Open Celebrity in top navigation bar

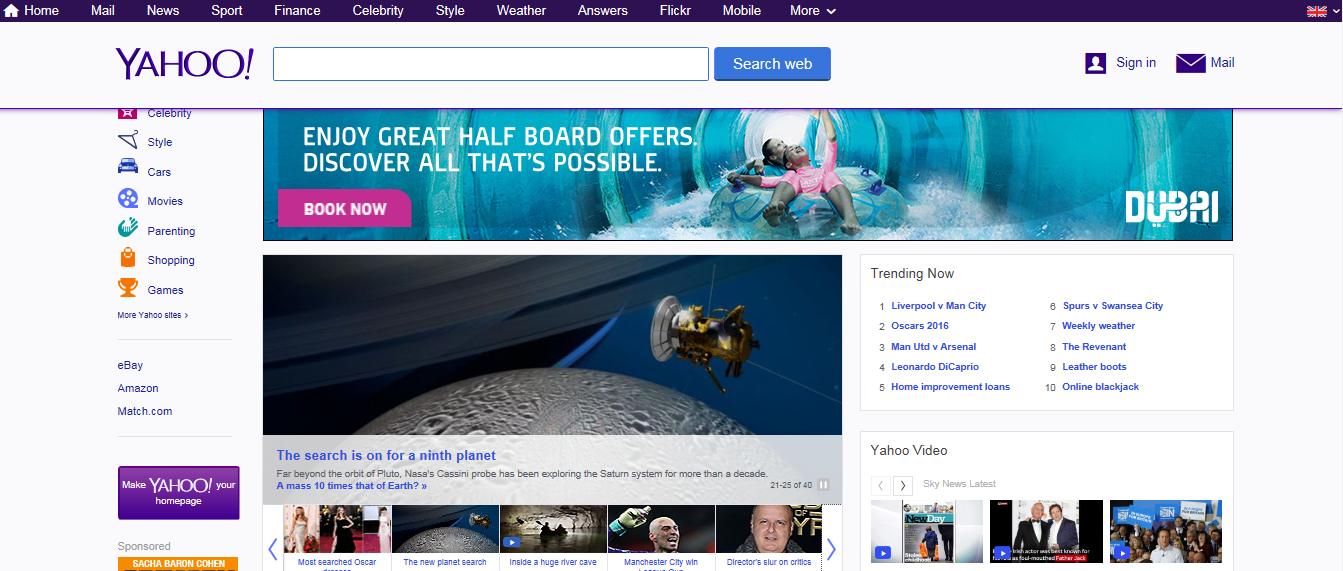point(378,10)
